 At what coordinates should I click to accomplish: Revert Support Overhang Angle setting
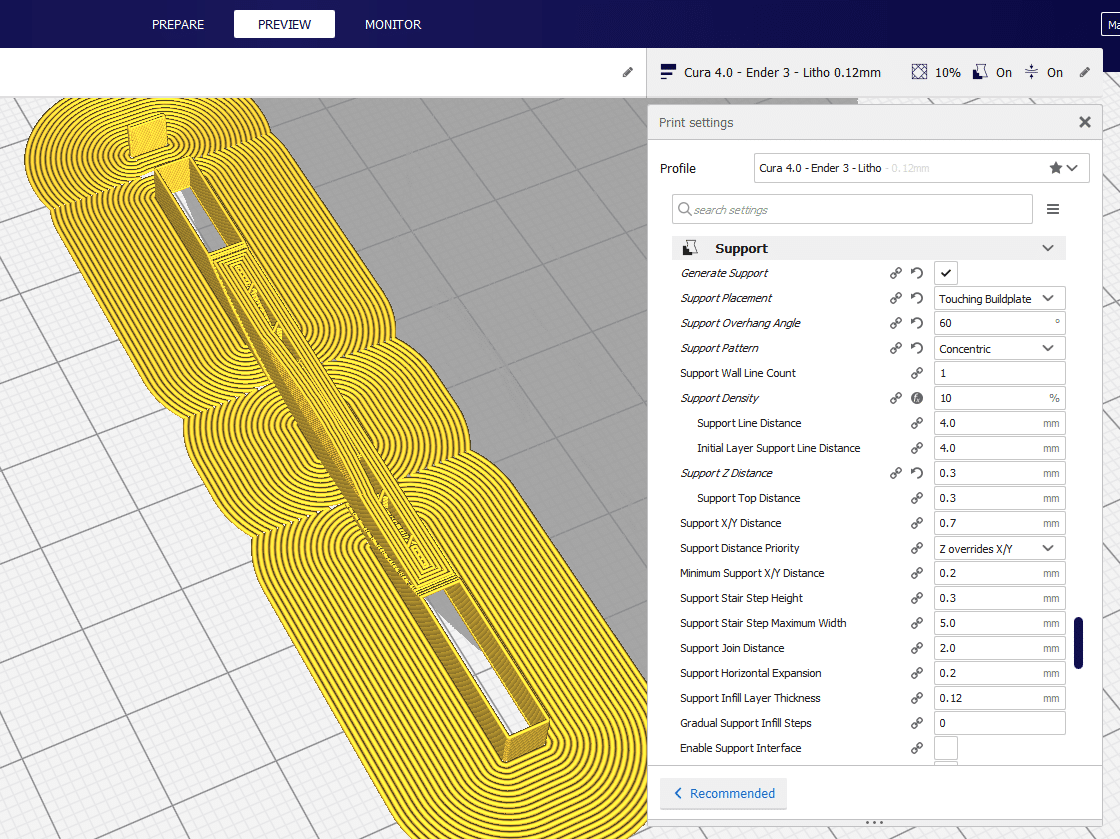point(917,323)
